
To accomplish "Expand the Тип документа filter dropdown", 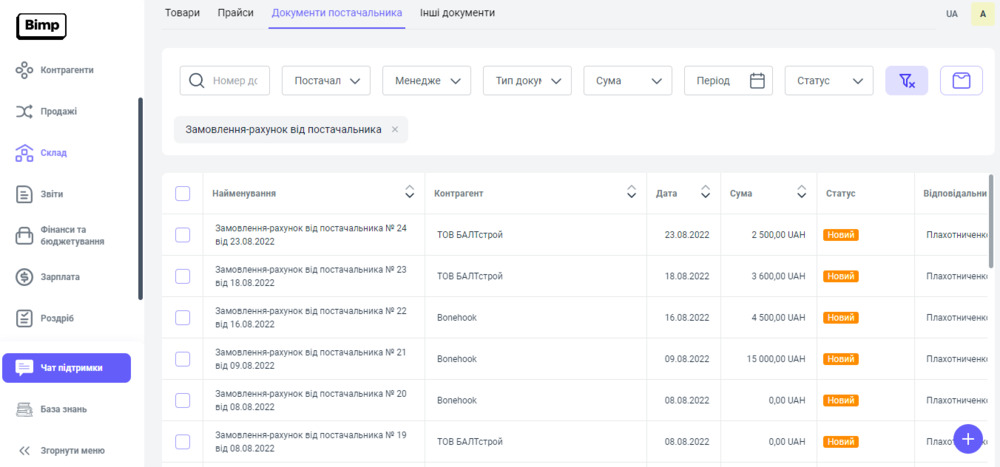I will point(527,81).
